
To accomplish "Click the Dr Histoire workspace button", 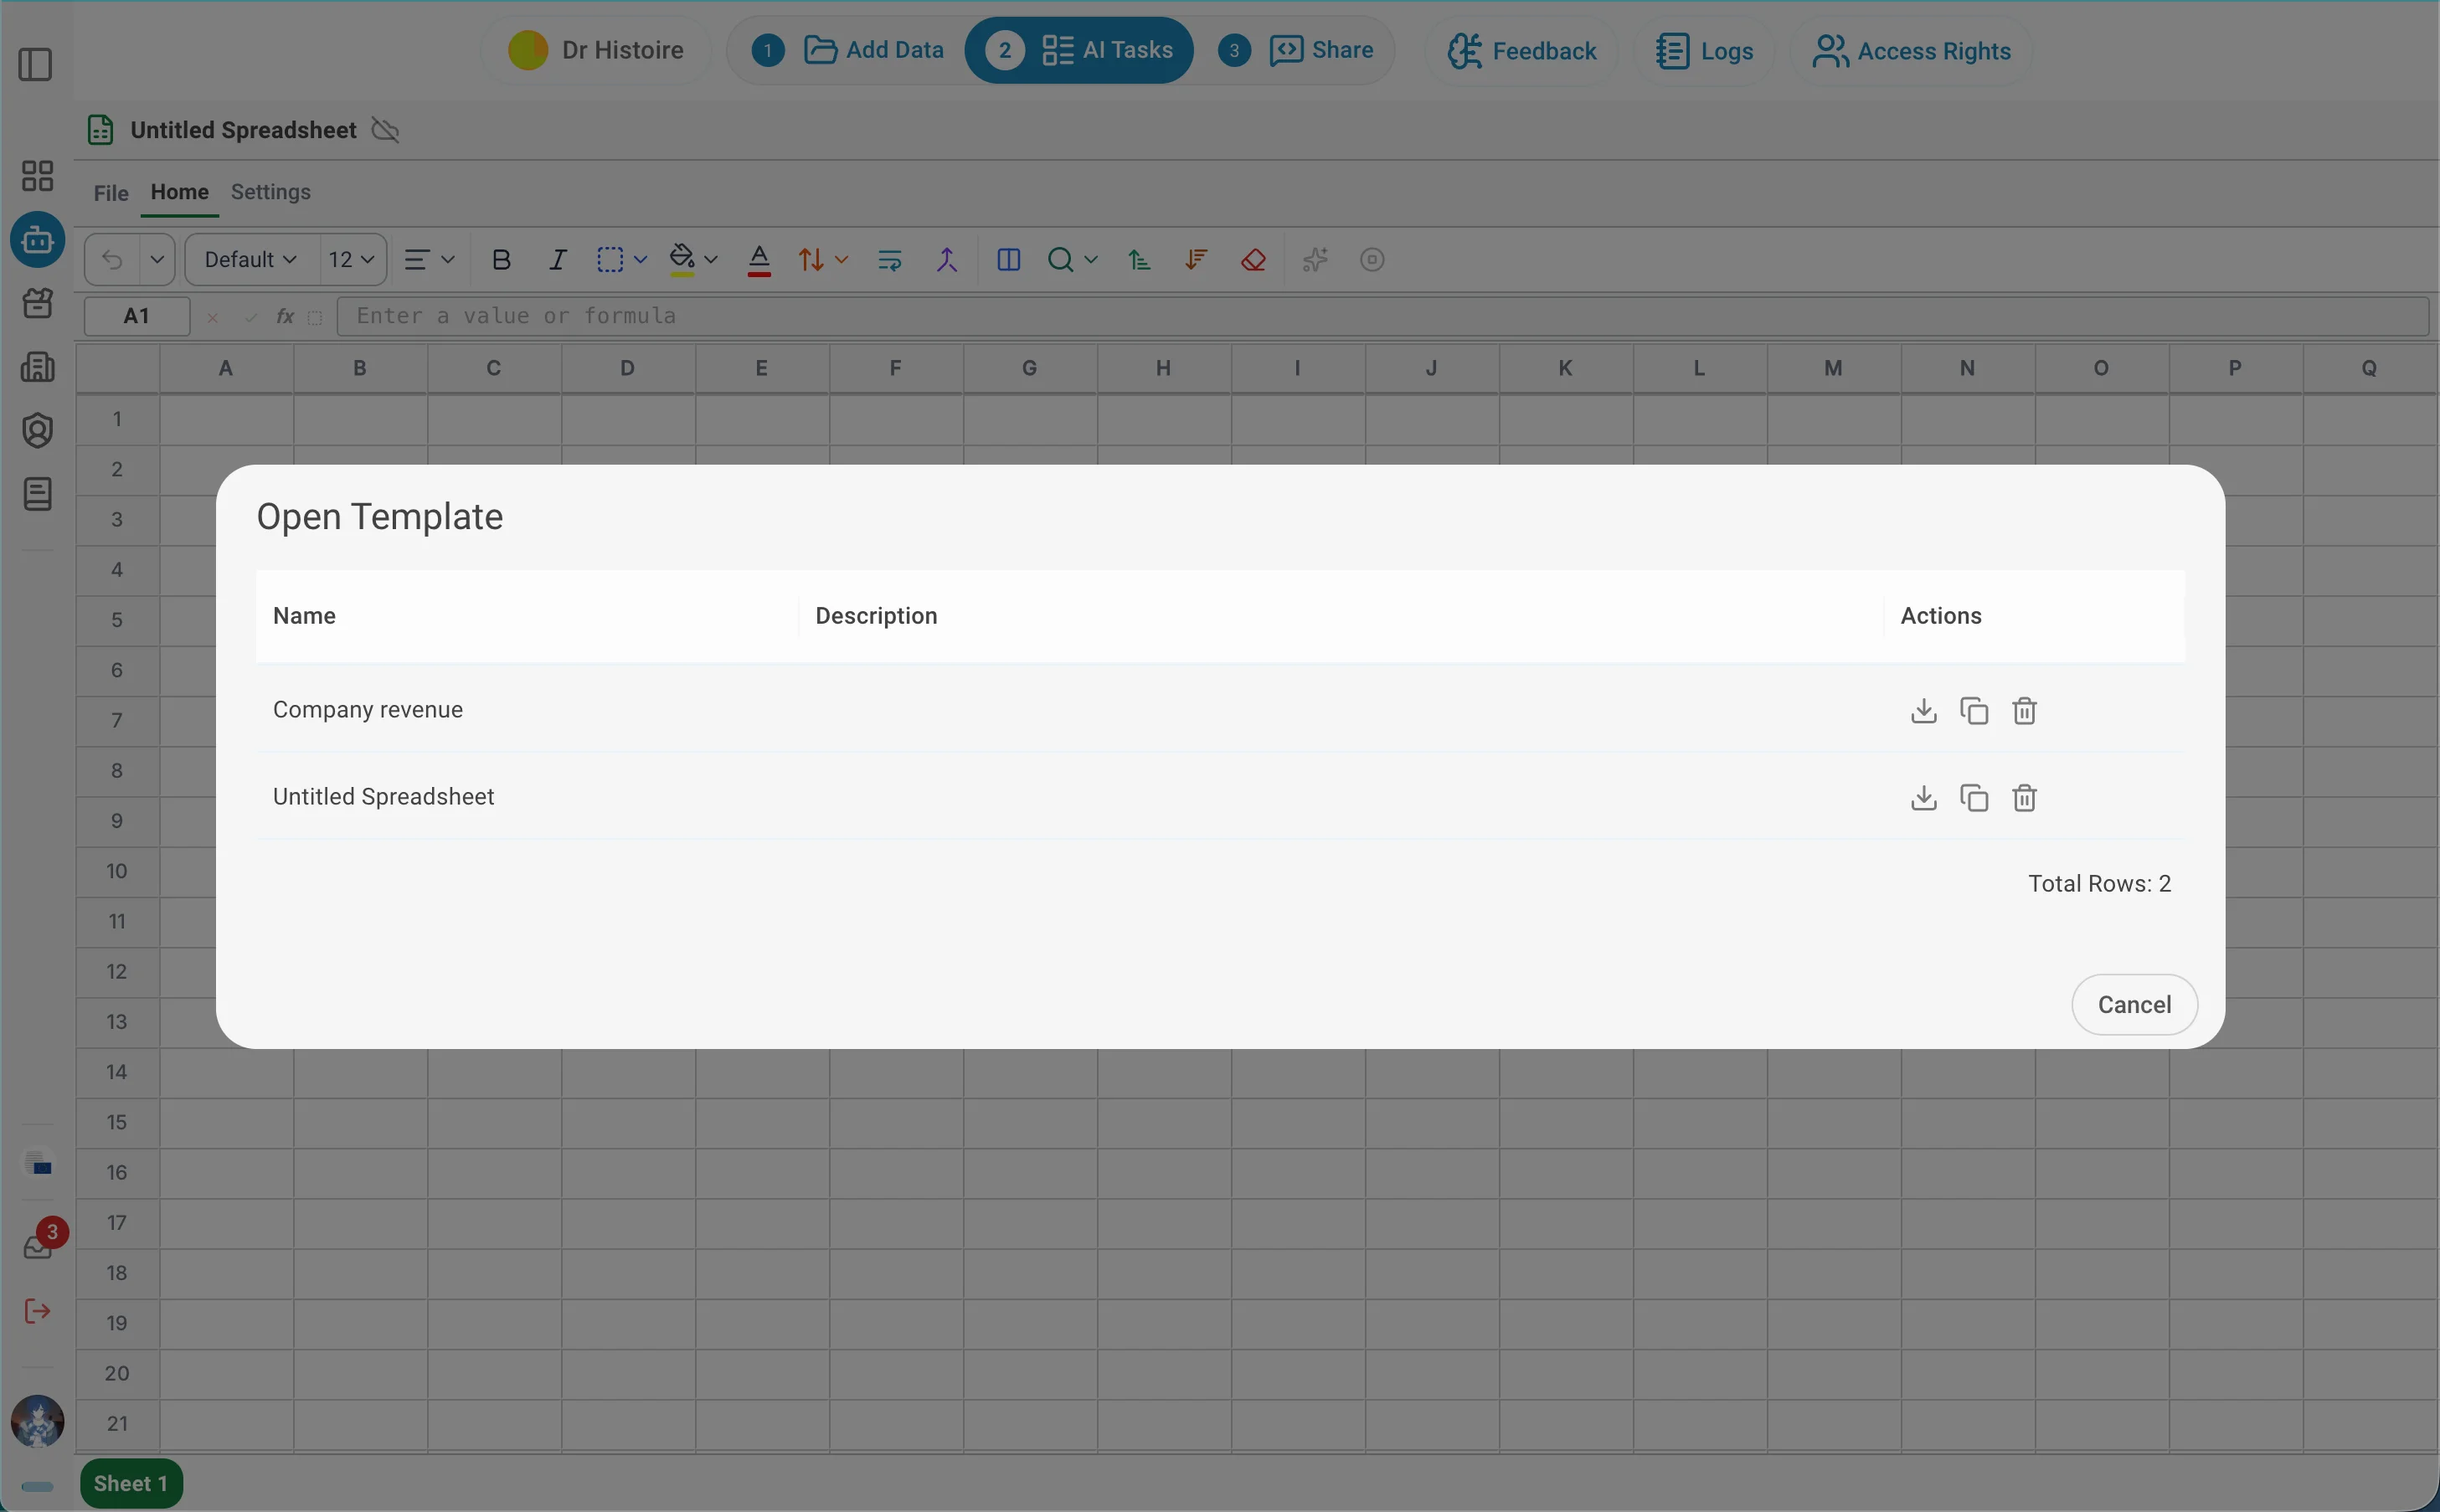I will (x=596, y=50).
